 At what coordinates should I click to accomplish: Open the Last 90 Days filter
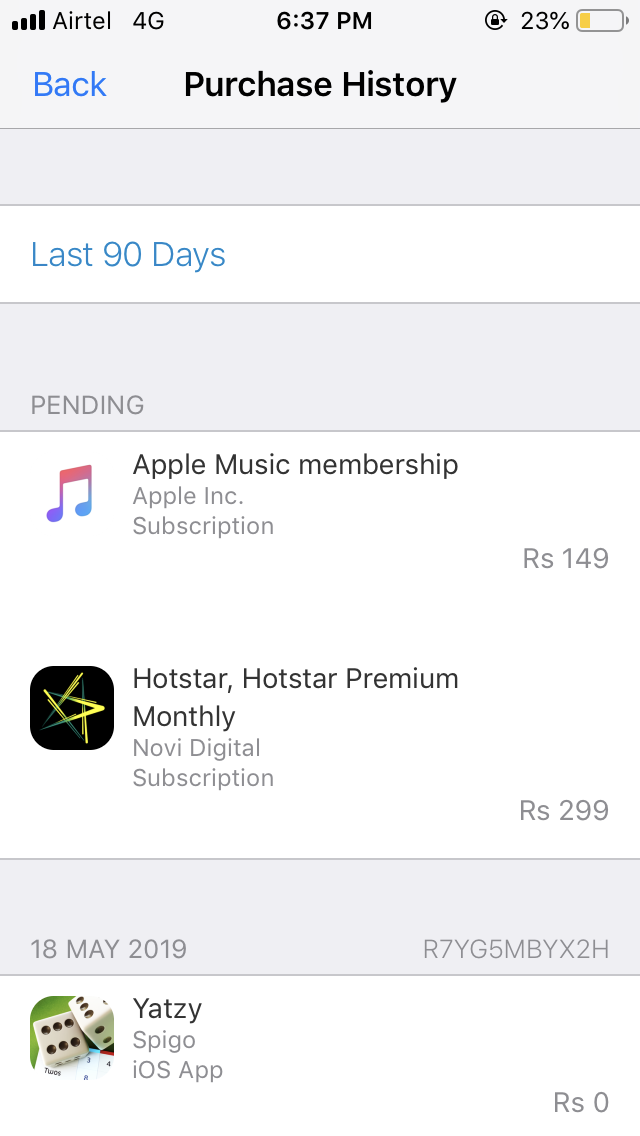coord(320,254)
